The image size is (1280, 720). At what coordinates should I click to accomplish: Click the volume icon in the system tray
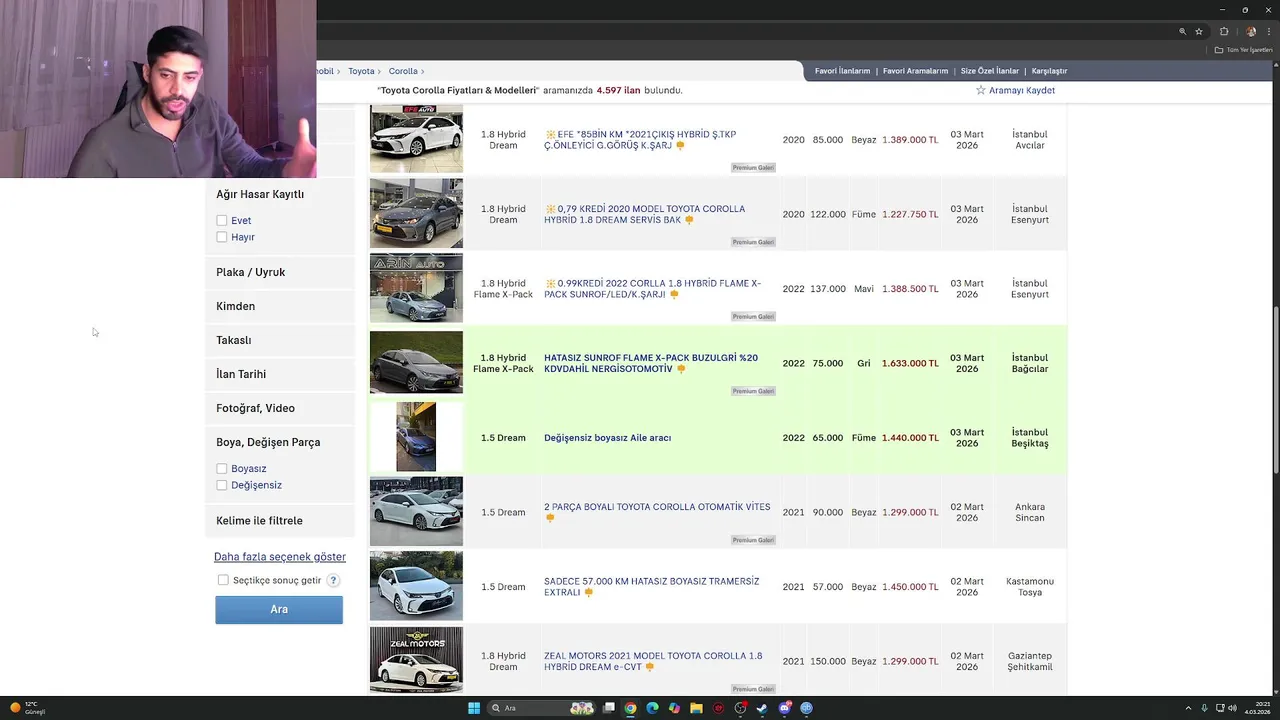pyautogui.click(x=1232, y=708)
